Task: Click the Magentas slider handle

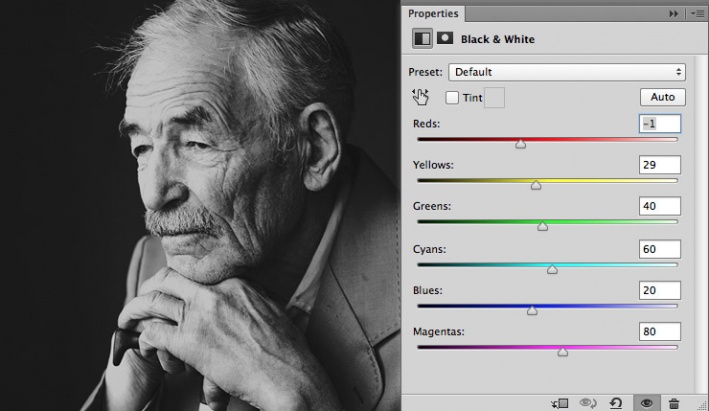Action: coord(562,351)
